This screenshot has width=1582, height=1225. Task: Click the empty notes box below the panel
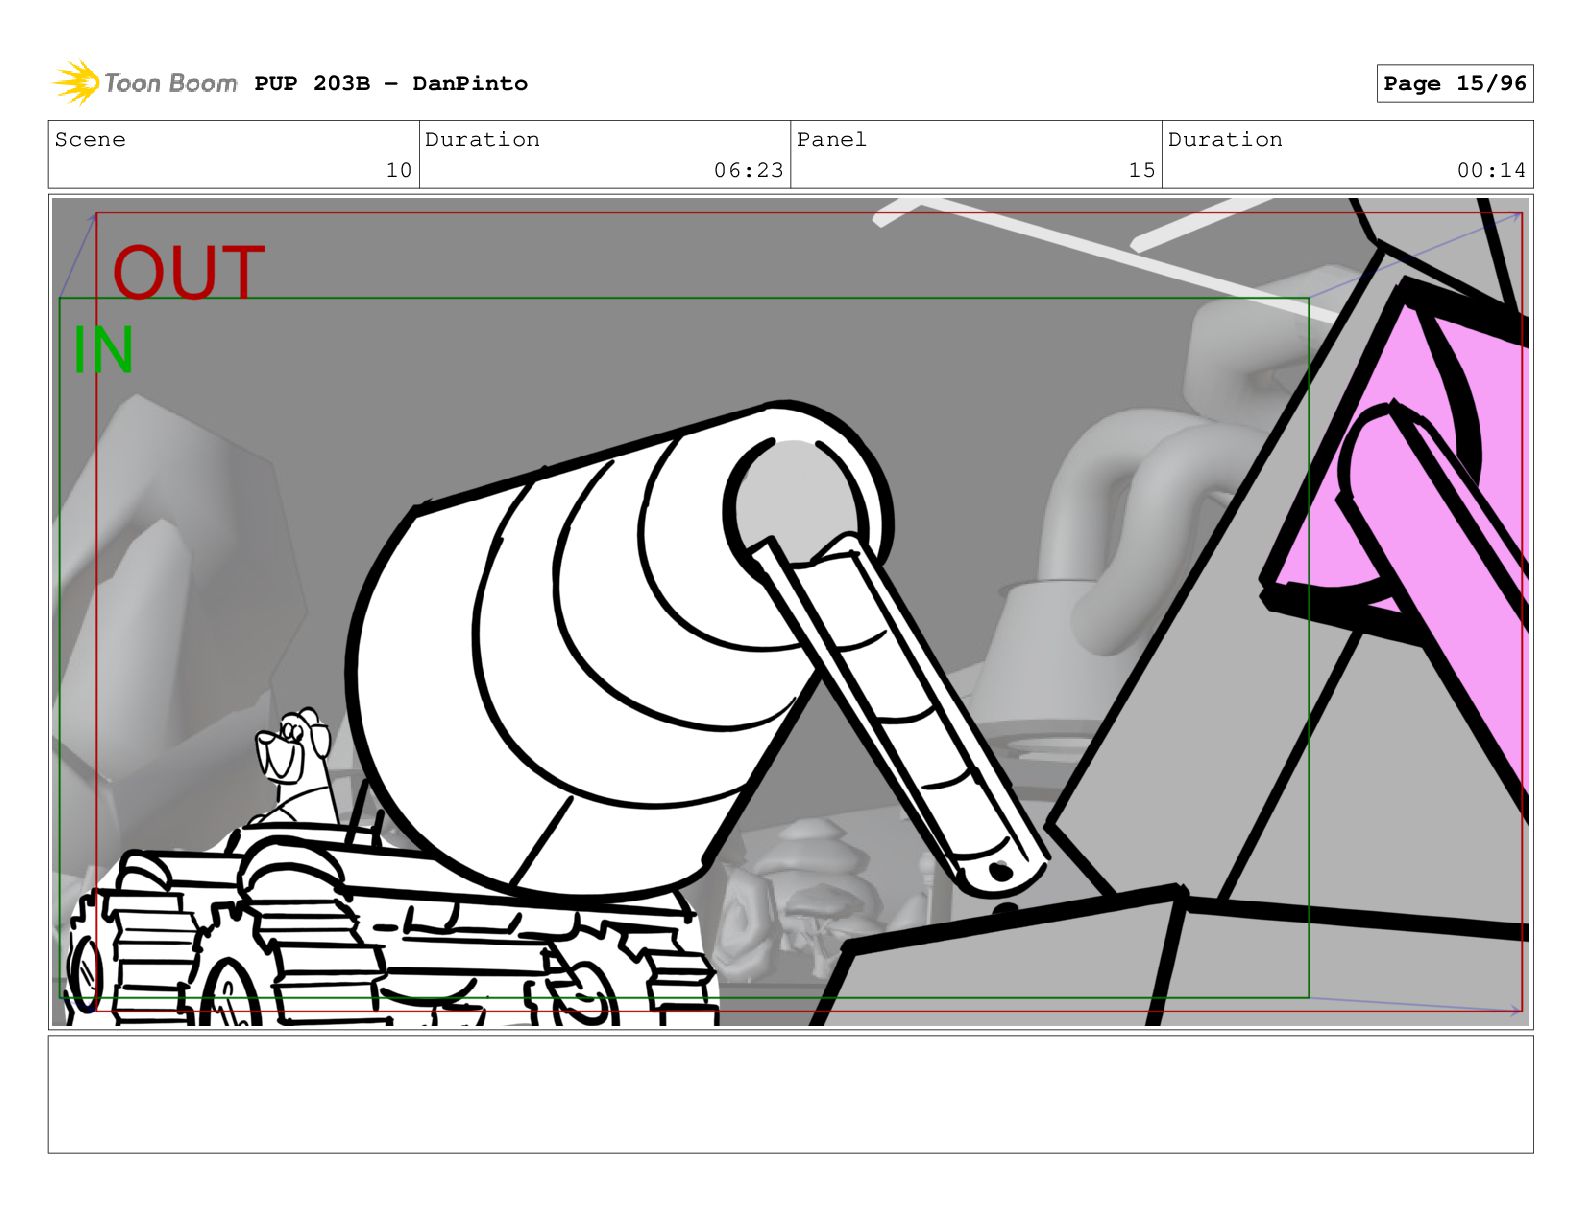coord(790,1094)
